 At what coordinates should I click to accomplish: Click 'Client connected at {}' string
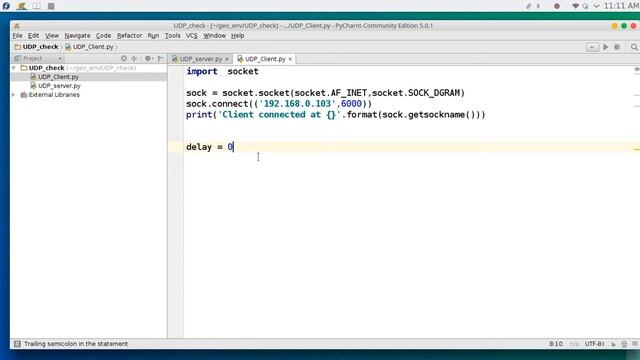[280, 115]
